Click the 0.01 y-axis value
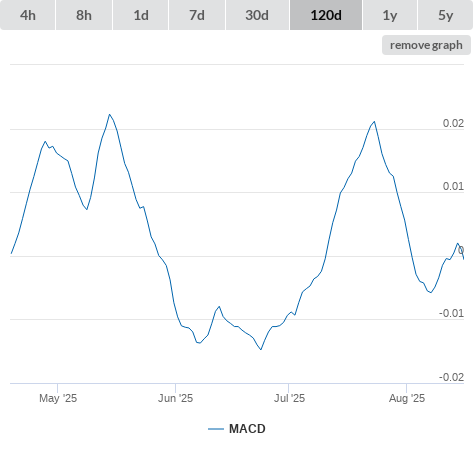Image resolution: width=474 pixels, height=455 pixels. point(453,186)
